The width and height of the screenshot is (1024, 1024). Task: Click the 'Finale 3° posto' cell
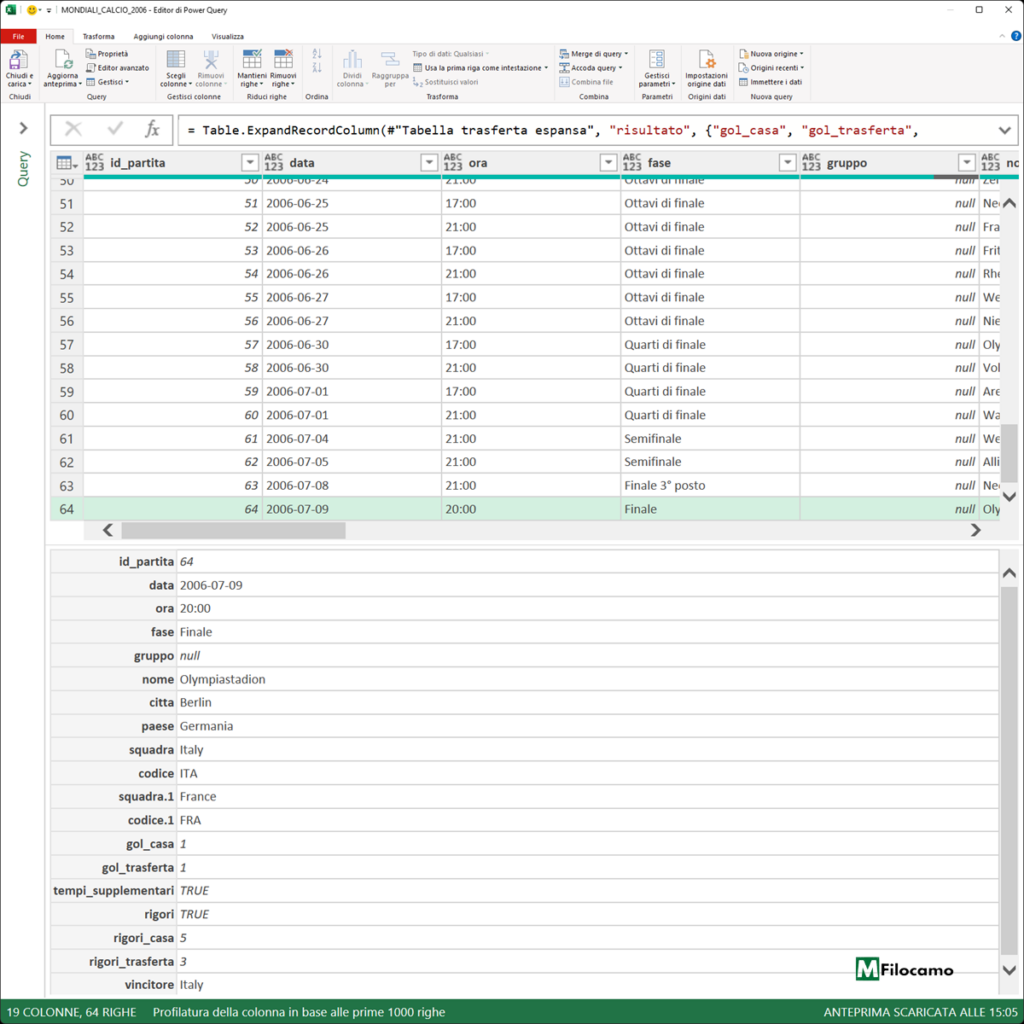710,485
